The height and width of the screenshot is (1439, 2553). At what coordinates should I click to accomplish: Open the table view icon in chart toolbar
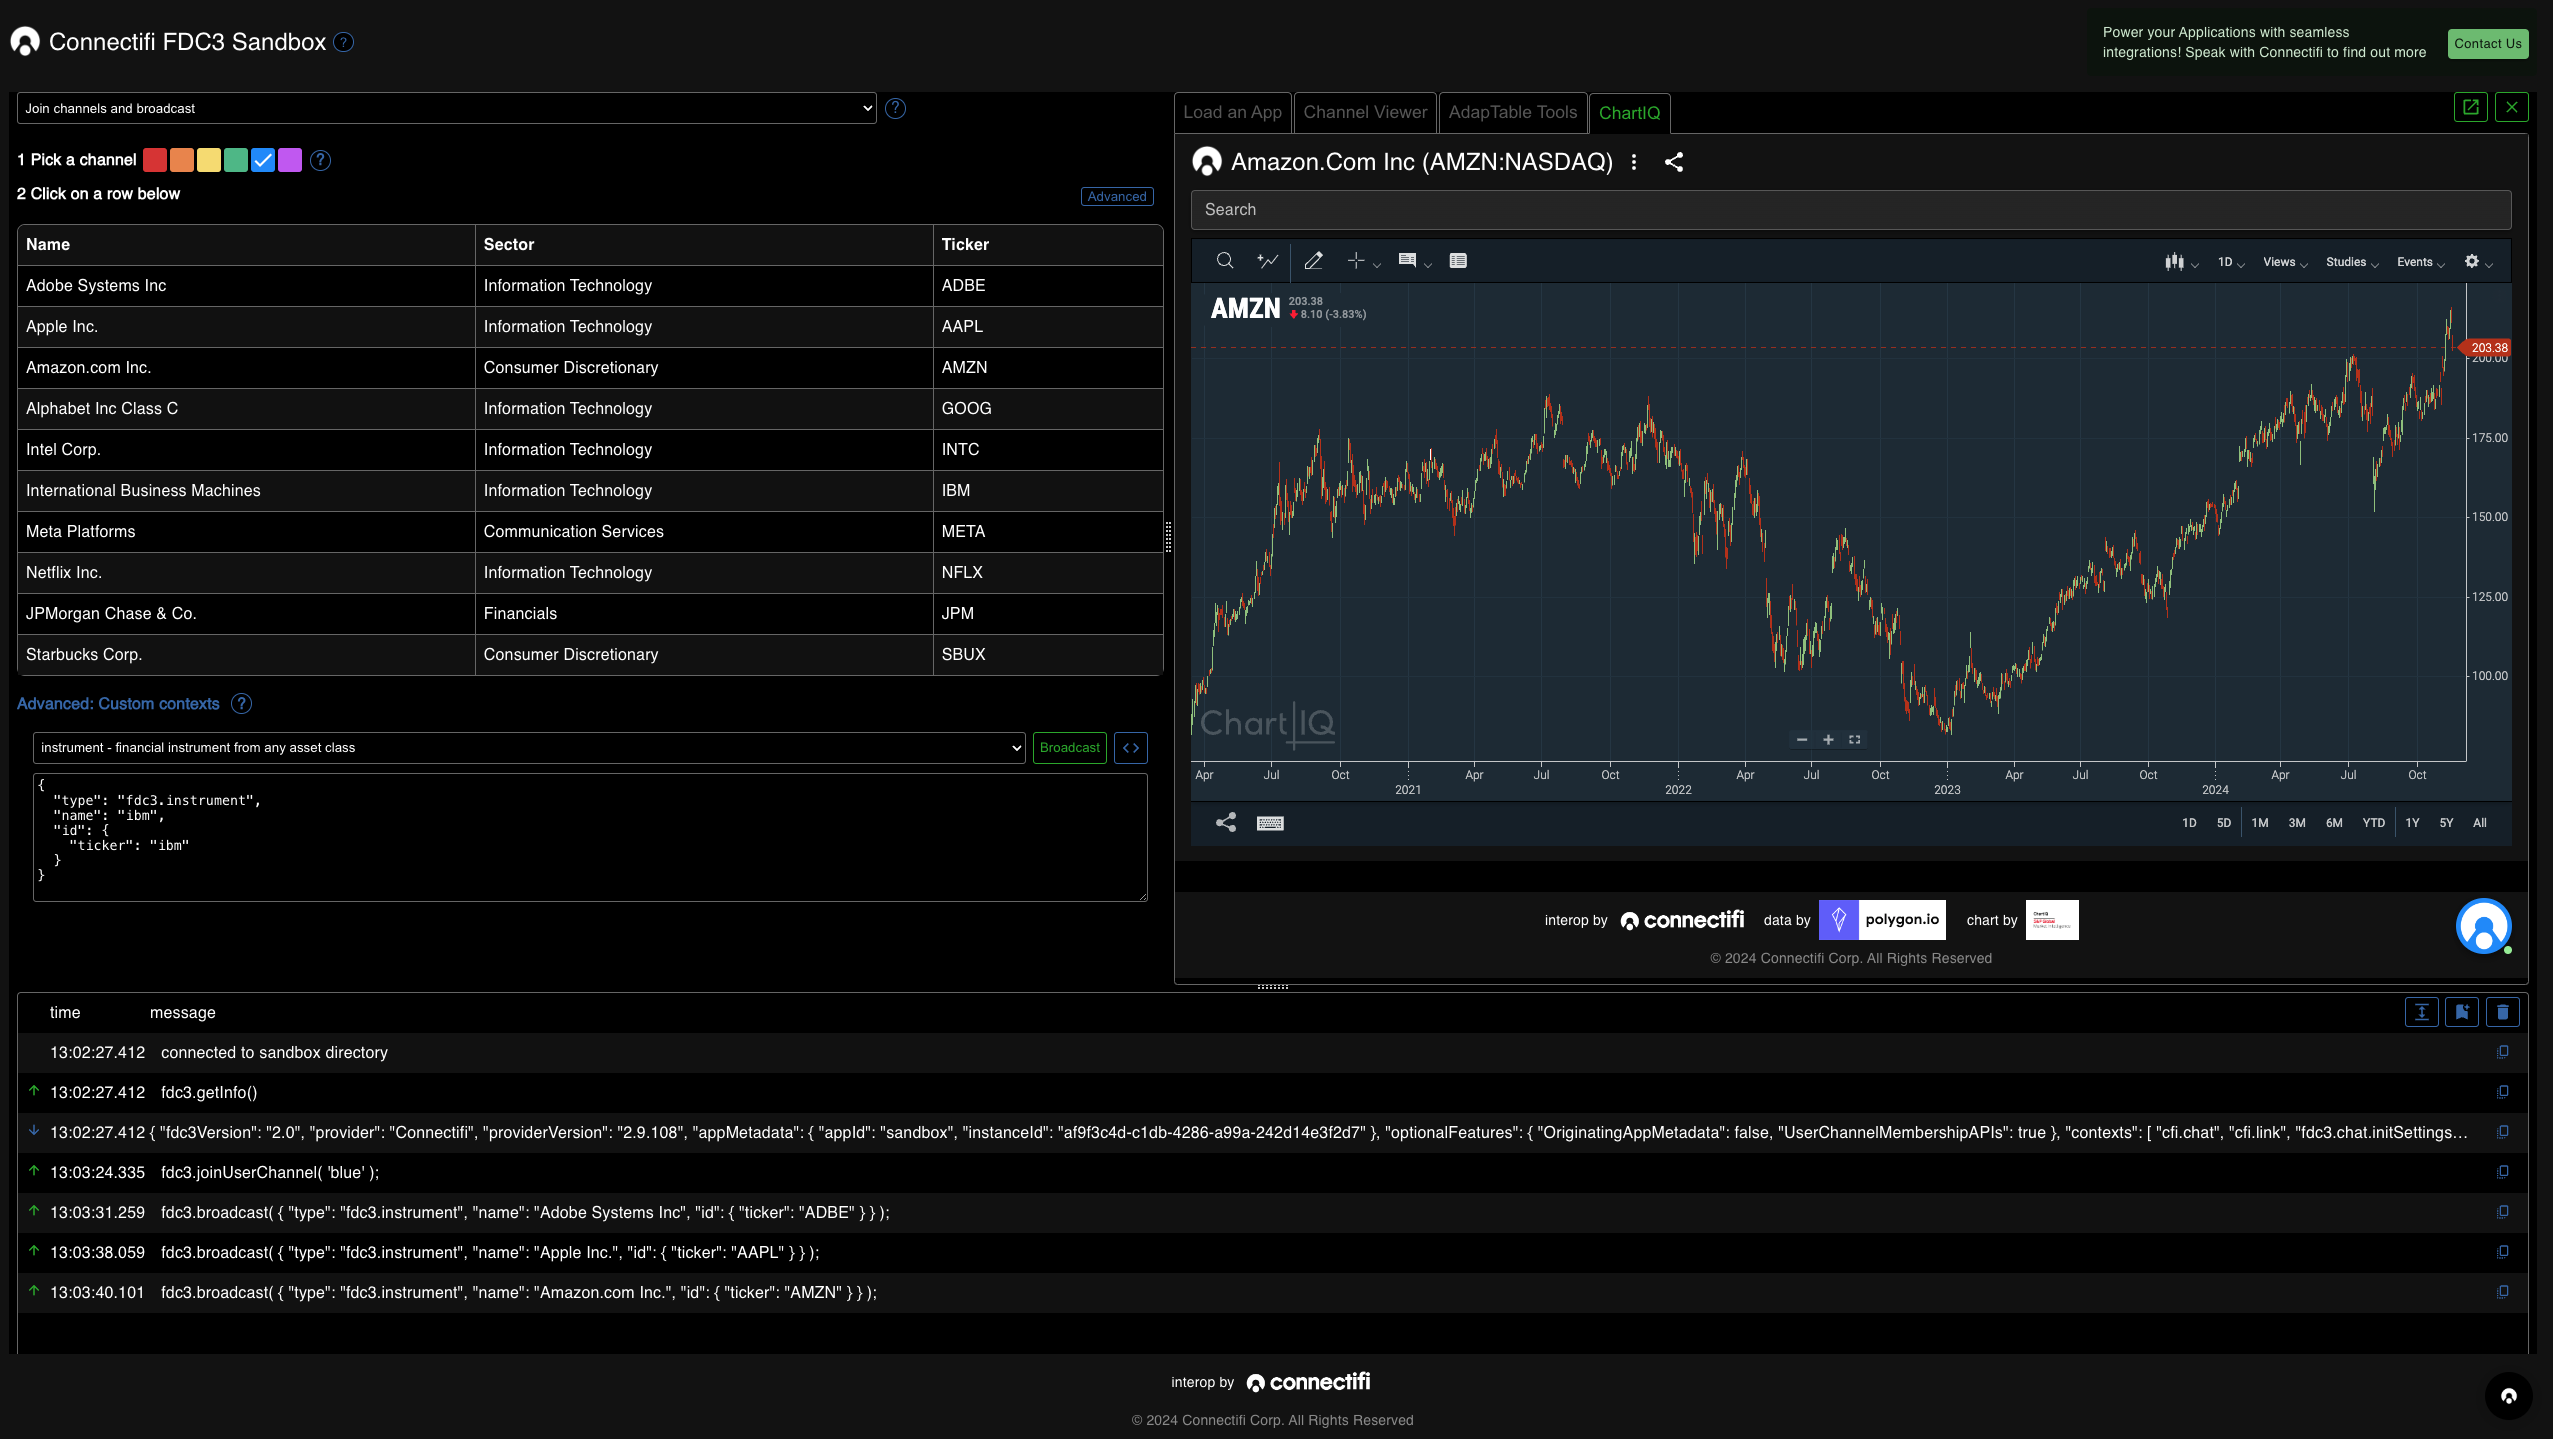click(x=1458, y=261)
